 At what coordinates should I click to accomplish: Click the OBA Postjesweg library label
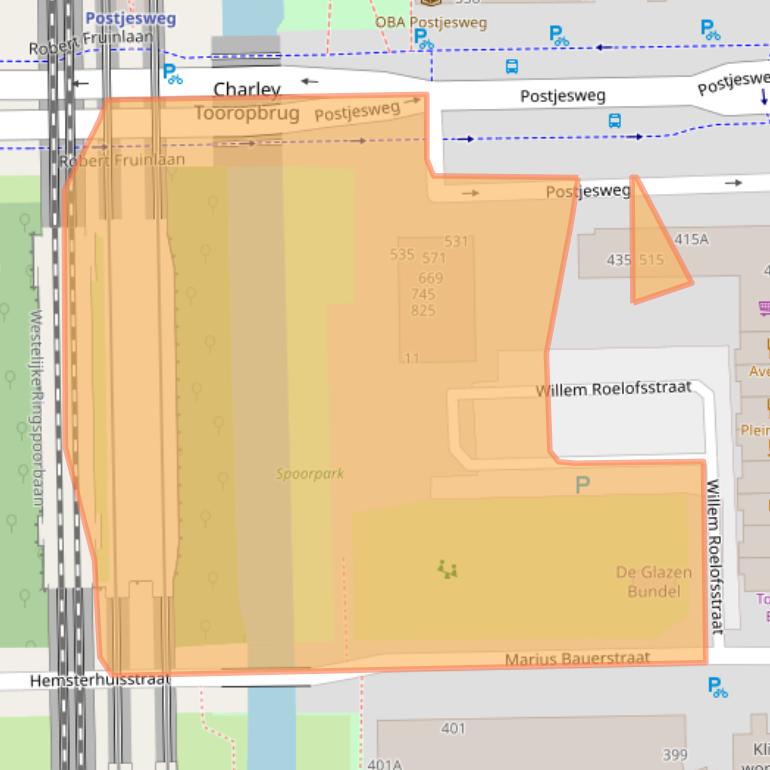(x=431, y=21)
